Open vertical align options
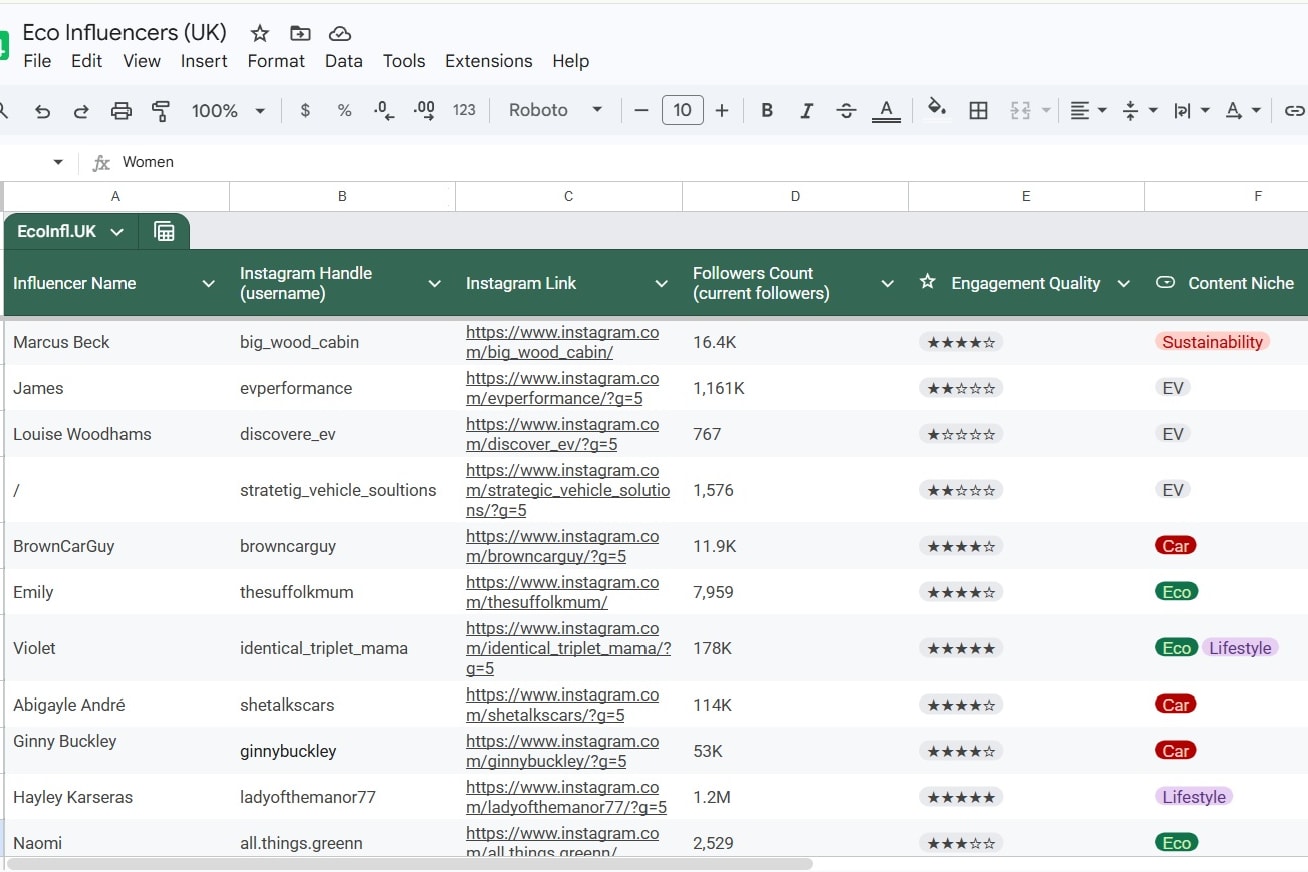 point(1139,111)
